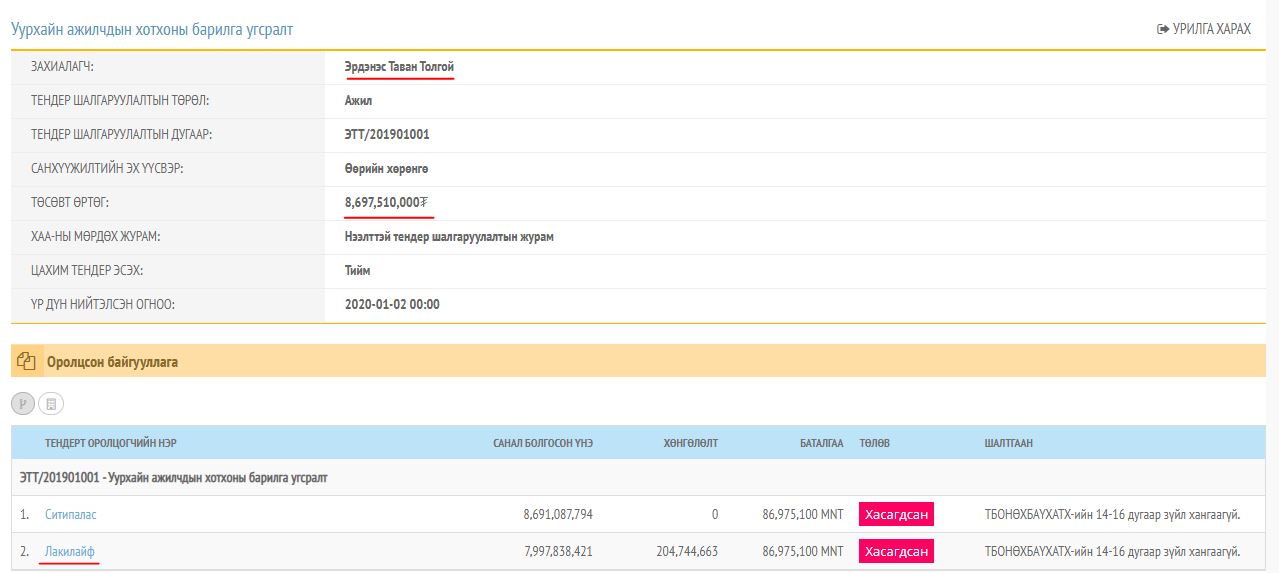Click the page title Уурхайн ажилчдын хотхоны барилга угсралт
The height and width of the screenshot is (573, 1279).
click(x=152, y=30)
